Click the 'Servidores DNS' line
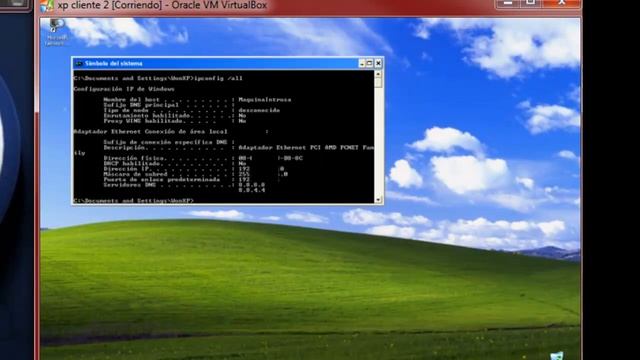Image resolution: width=640 pixels, height=360 pixels. tap(184, 184)
